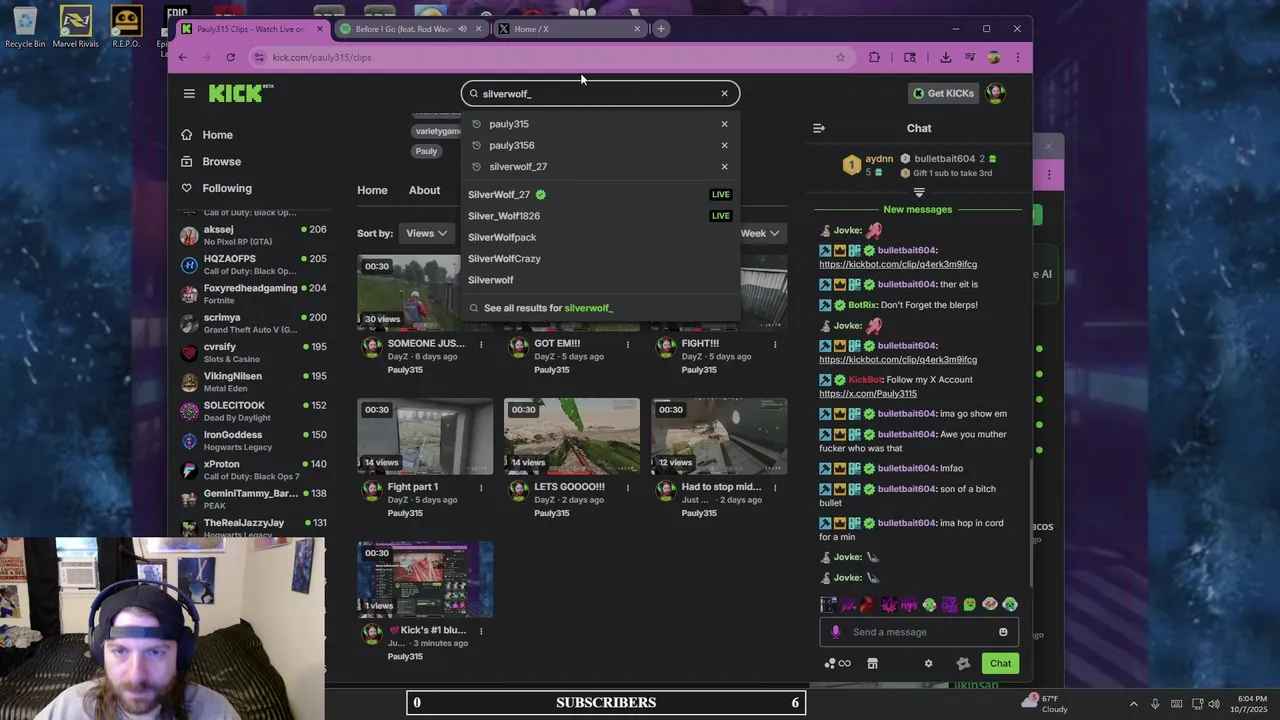Open the Kick hamburger menu

pyautogui.click(x=189, y=93)
